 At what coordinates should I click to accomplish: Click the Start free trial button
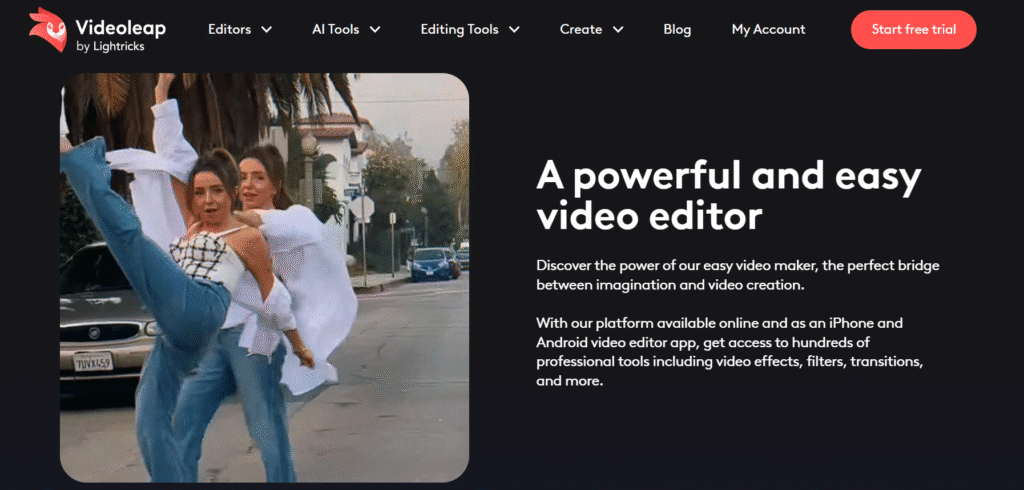[x=914, y=29]
